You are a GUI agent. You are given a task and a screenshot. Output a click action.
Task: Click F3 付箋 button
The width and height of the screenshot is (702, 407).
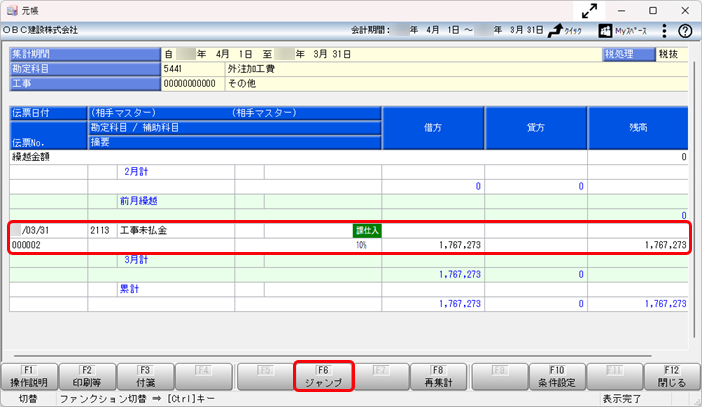pos(146,377)
